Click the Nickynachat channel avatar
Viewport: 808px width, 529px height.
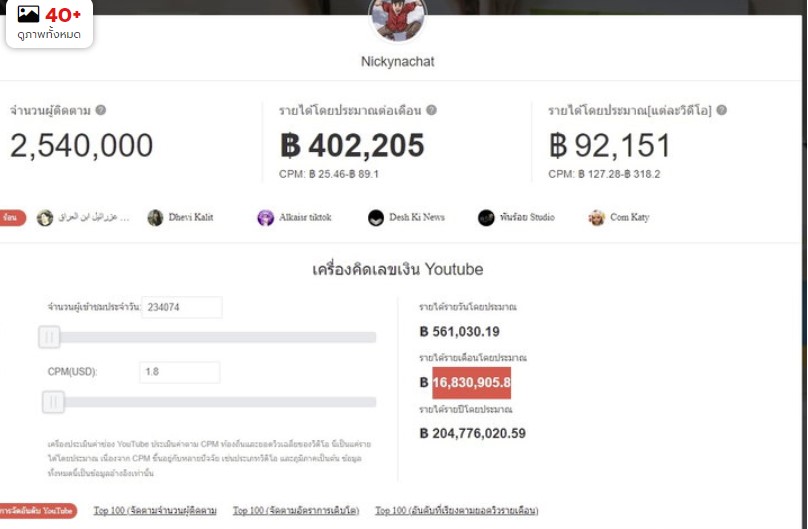pyautogui.click(x=398, y=19)
